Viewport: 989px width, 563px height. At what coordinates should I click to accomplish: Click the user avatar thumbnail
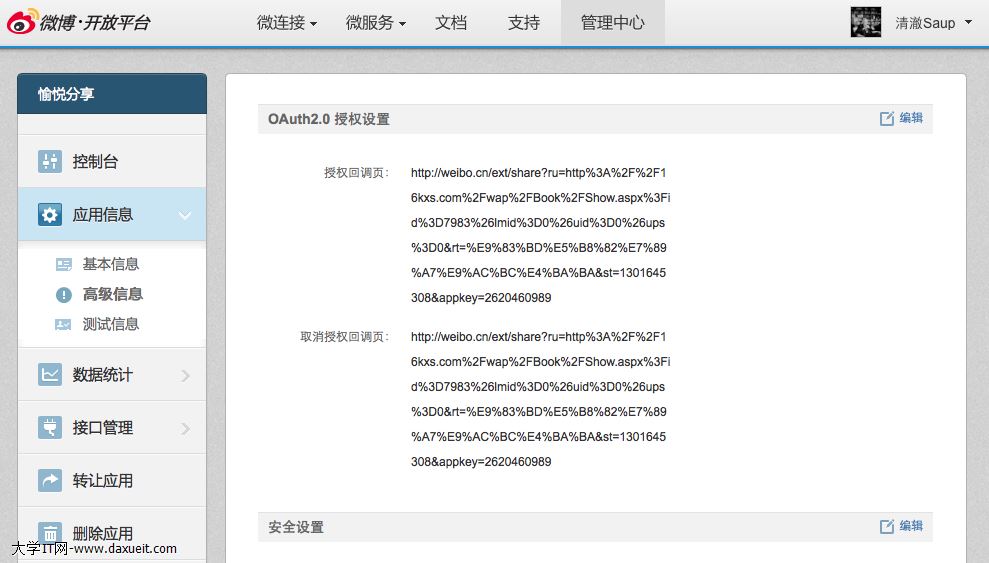pyautogui.click(x=865, y=22)
